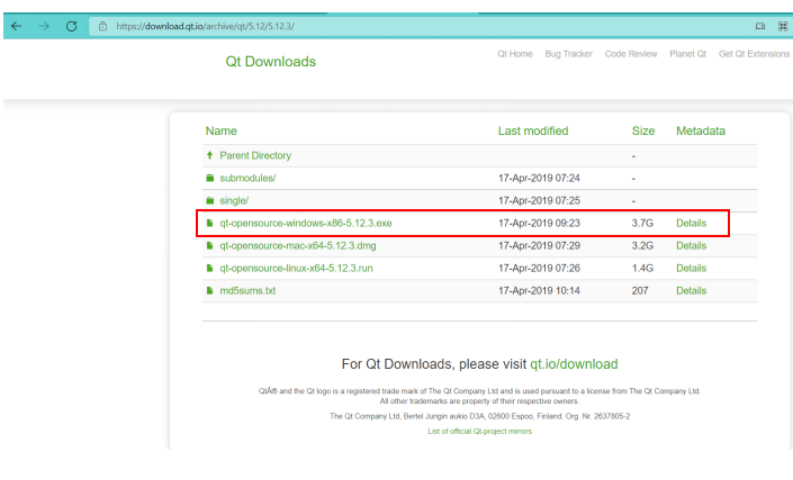Click the browser forward arrow
The image size is (793, 480).
coord(44,26)
